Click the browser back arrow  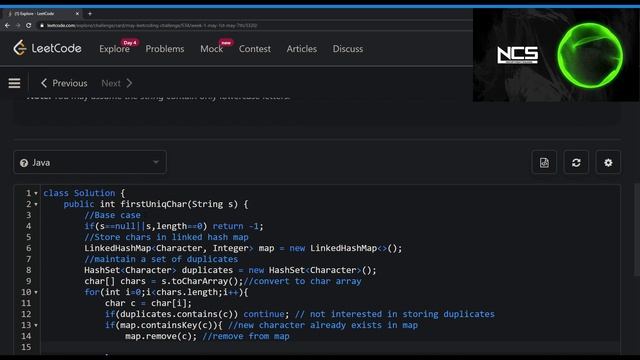7,25
